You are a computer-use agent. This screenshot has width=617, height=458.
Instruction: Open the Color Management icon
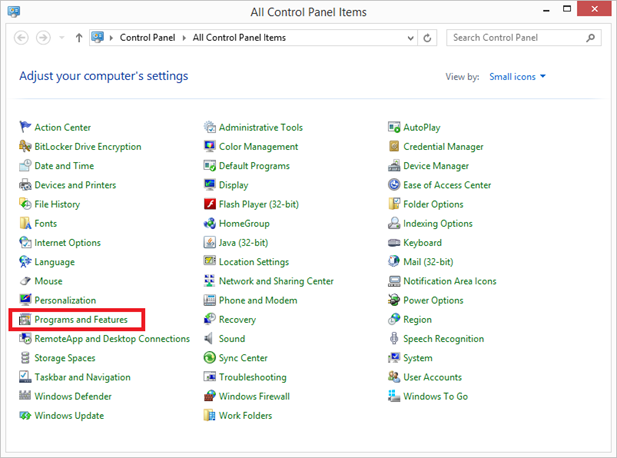(209, 146)
